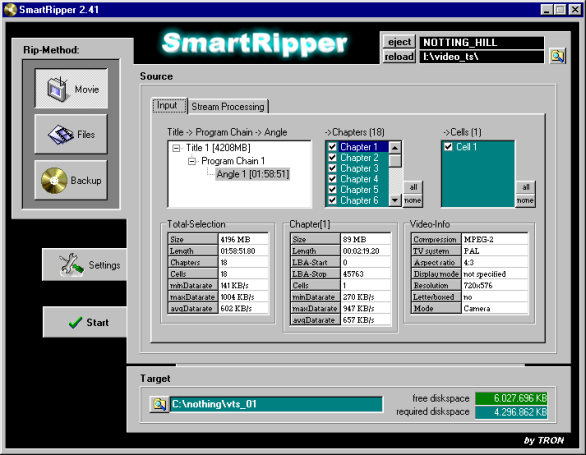Click TV system value PAL
586x455 pixels.
[495, 251]
